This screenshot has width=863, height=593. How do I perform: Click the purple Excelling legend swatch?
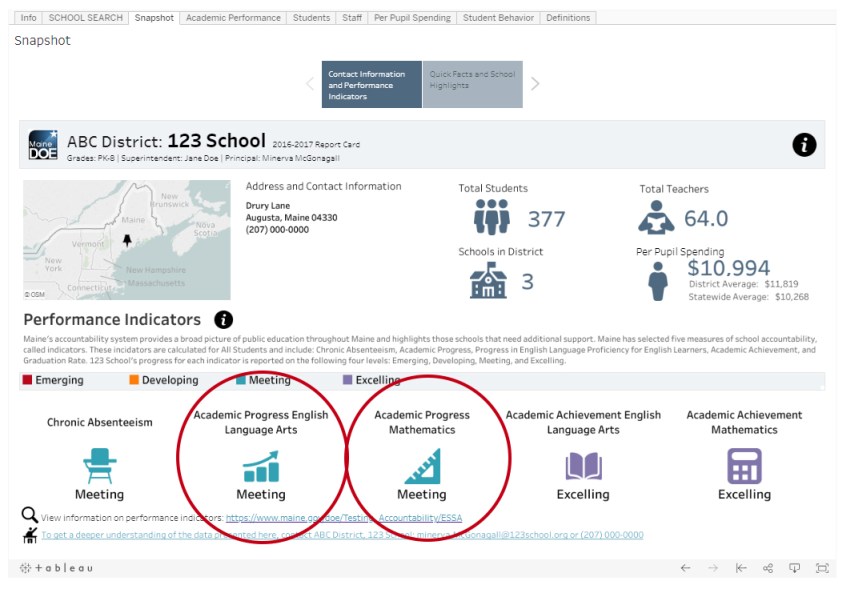[x=348, y=380]
